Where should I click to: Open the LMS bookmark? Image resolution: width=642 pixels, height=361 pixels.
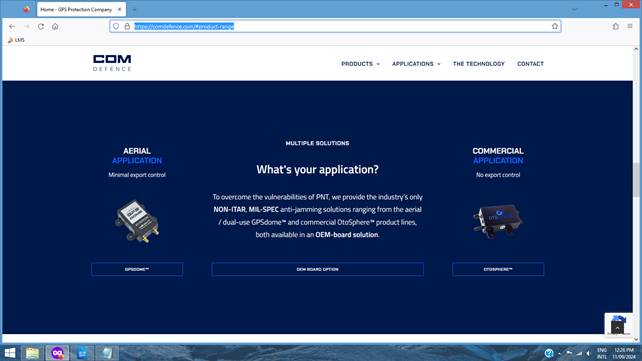[16, 40]
